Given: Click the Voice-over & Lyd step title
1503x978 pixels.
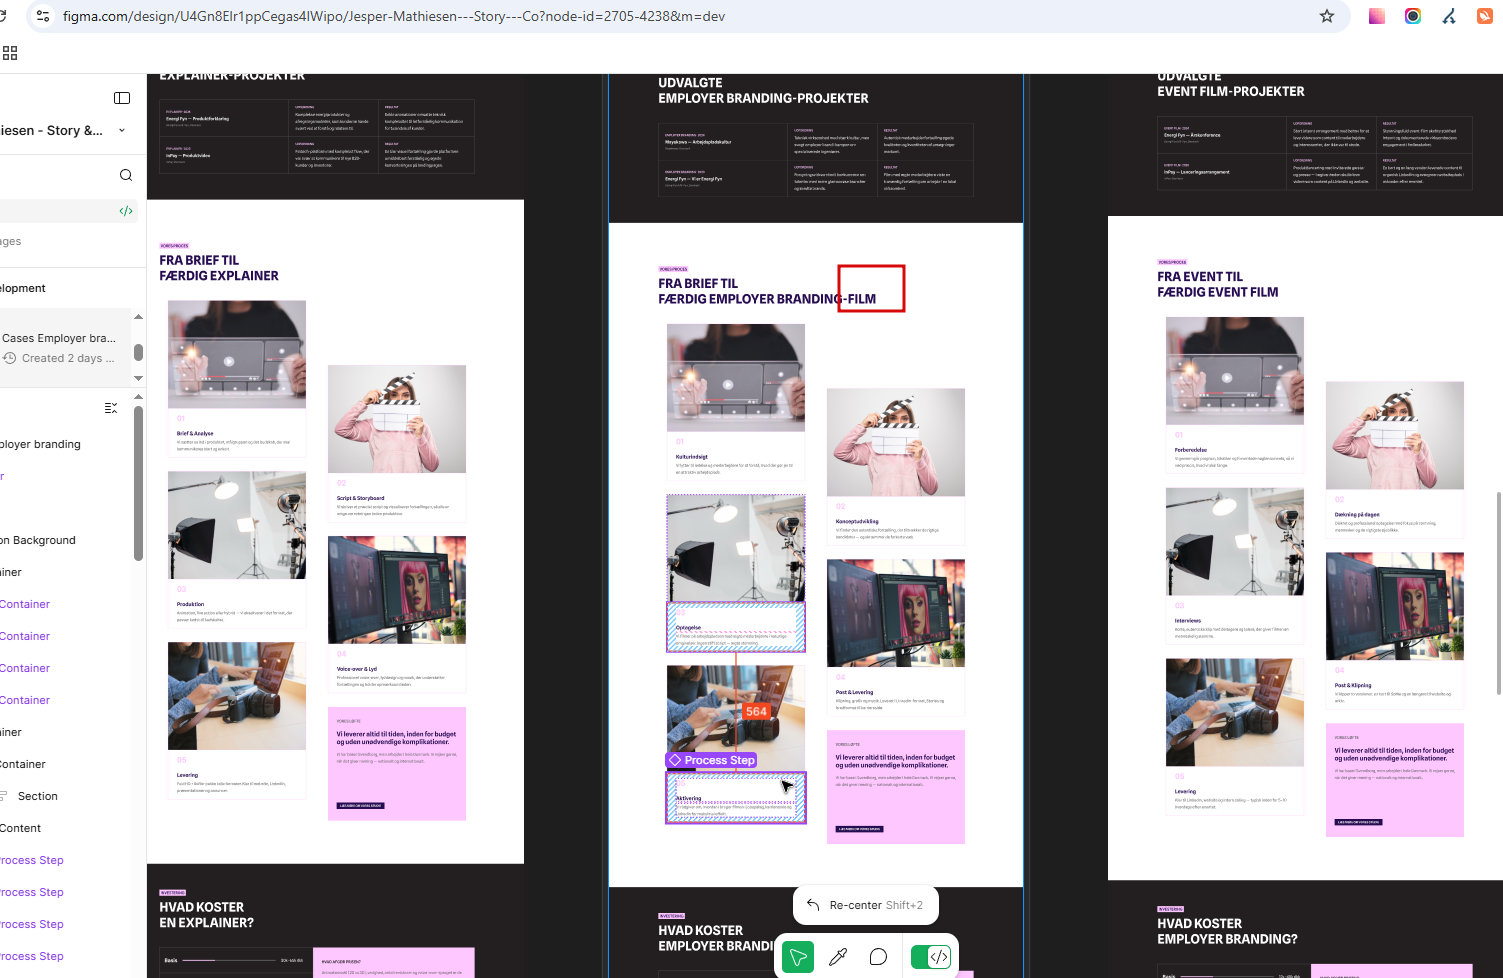Looking at the screenshot, I should 357,669.
